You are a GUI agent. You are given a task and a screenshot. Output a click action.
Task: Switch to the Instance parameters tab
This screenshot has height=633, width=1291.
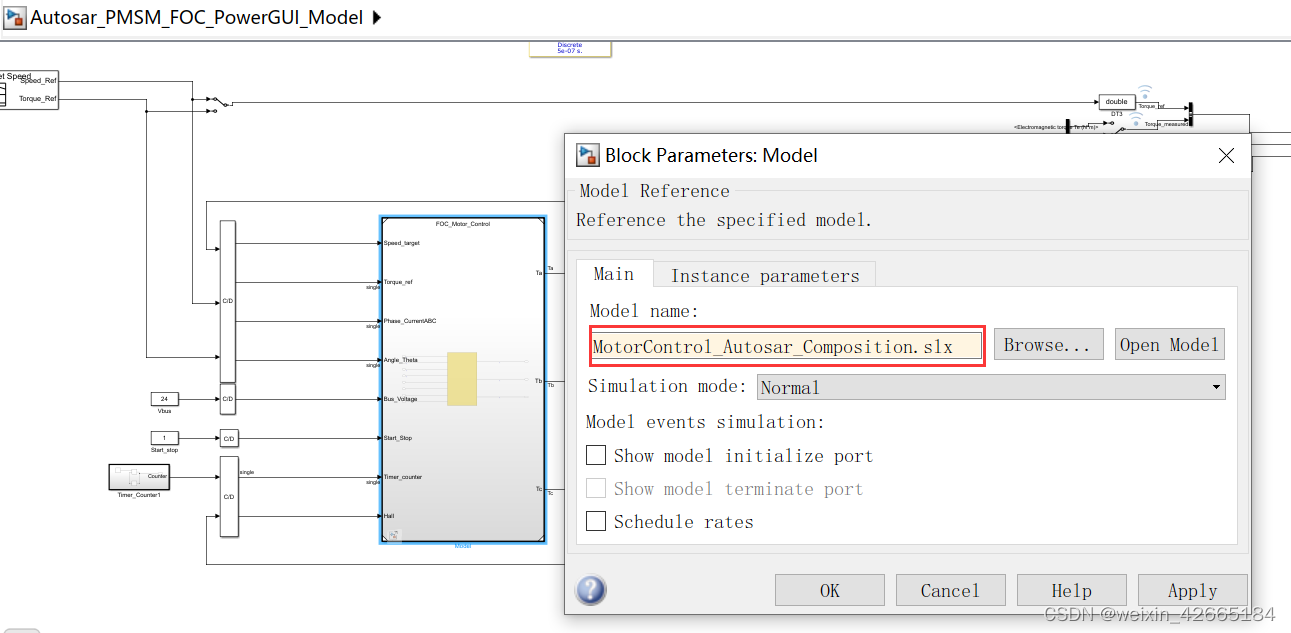[765, 276]
